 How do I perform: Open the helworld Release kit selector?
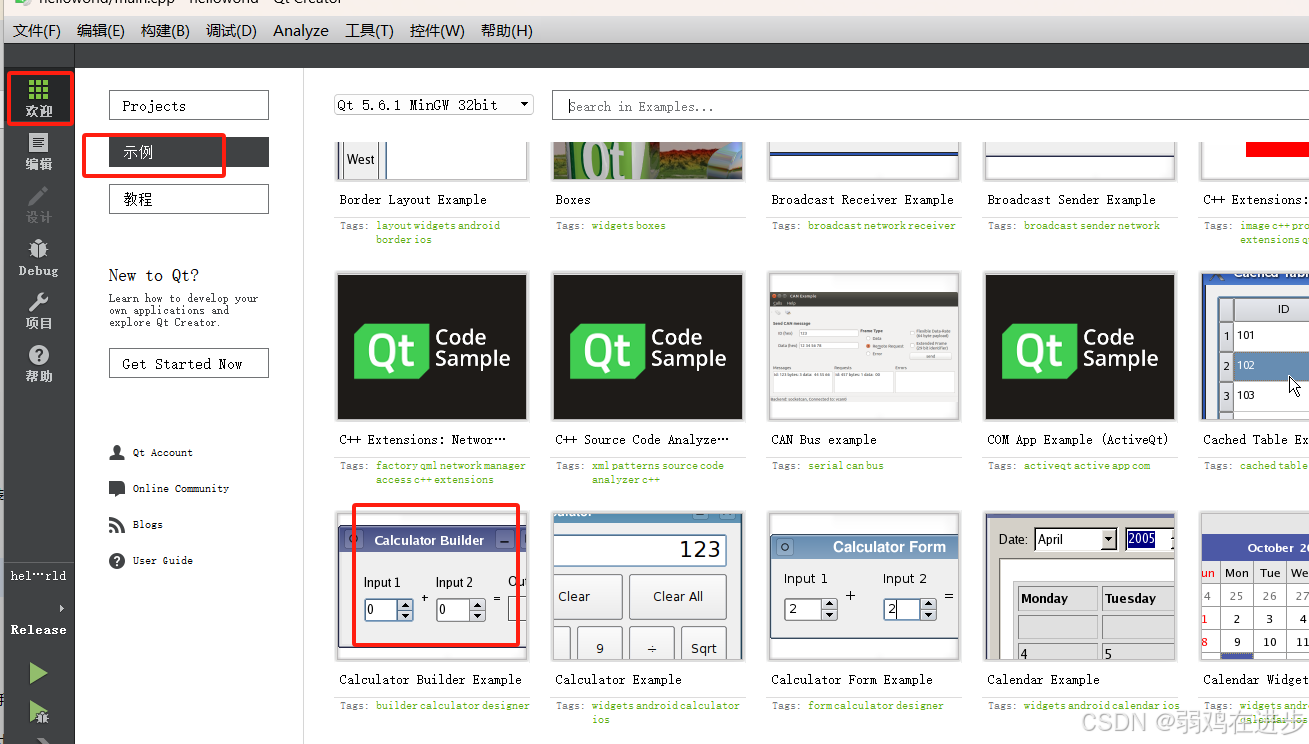point(38,603)
